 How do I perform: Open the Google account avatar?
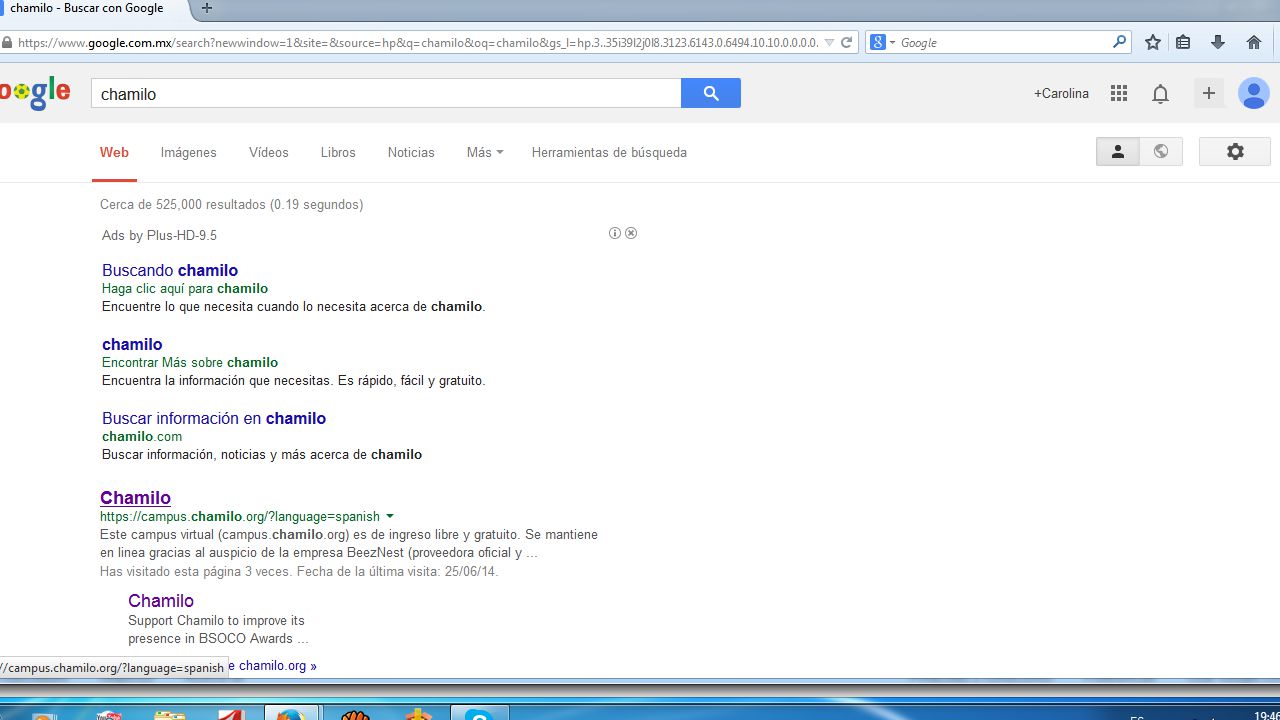(1253, 93)
